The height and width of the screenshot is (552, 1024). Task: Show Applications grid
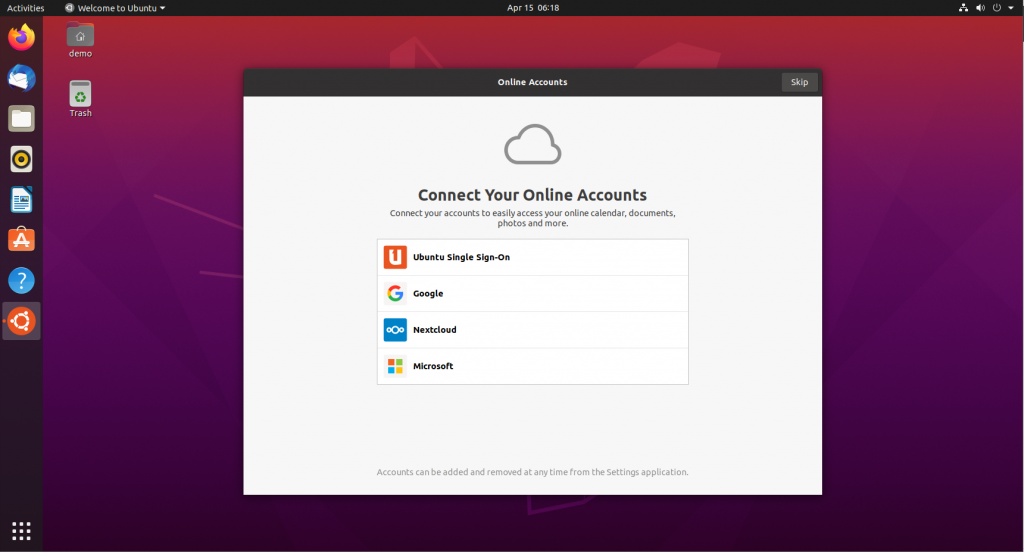pyautogui.click(x=22, y=530)
